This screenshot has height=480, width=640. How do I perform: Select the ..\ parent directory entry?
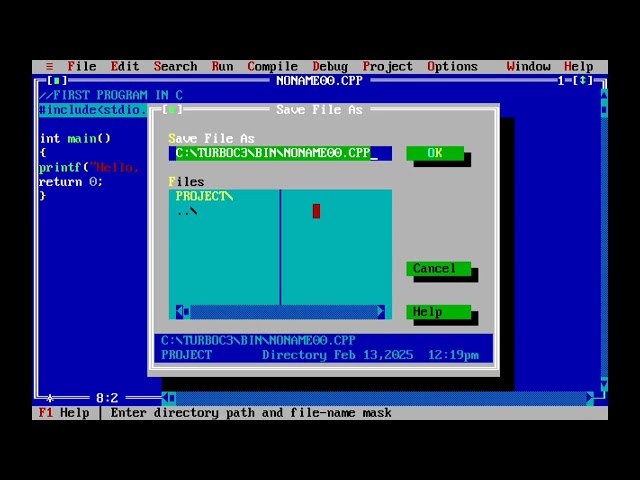tap(187, 211)
